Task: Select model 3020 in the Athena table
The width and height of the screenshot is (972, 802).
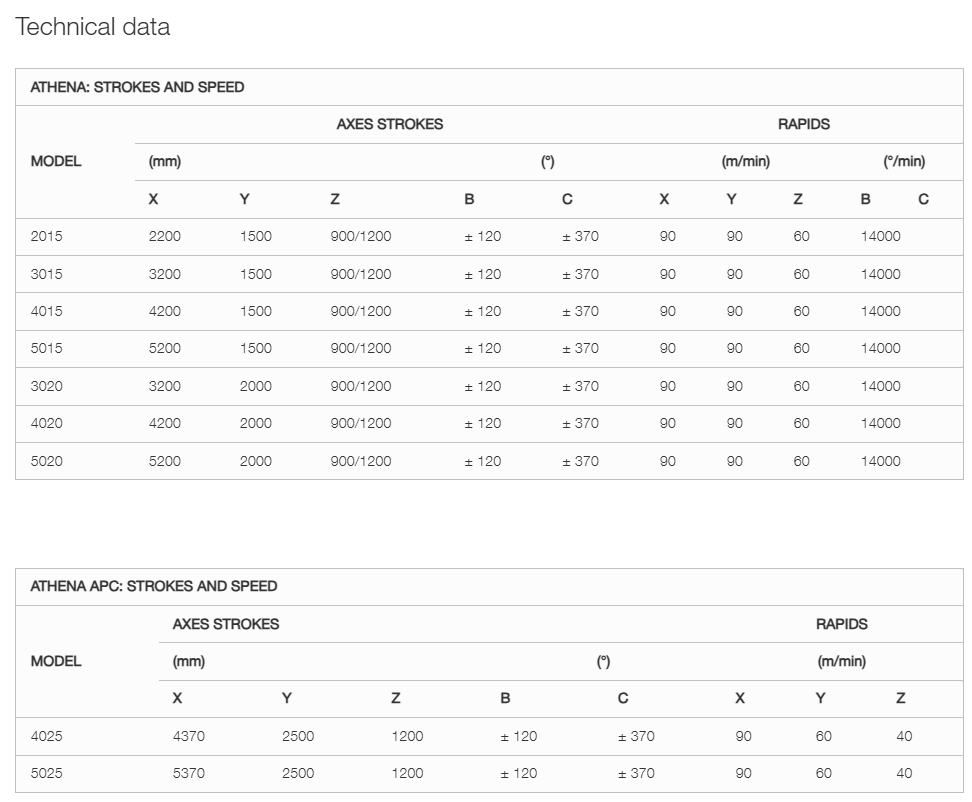Action: (x=46, y=386)
